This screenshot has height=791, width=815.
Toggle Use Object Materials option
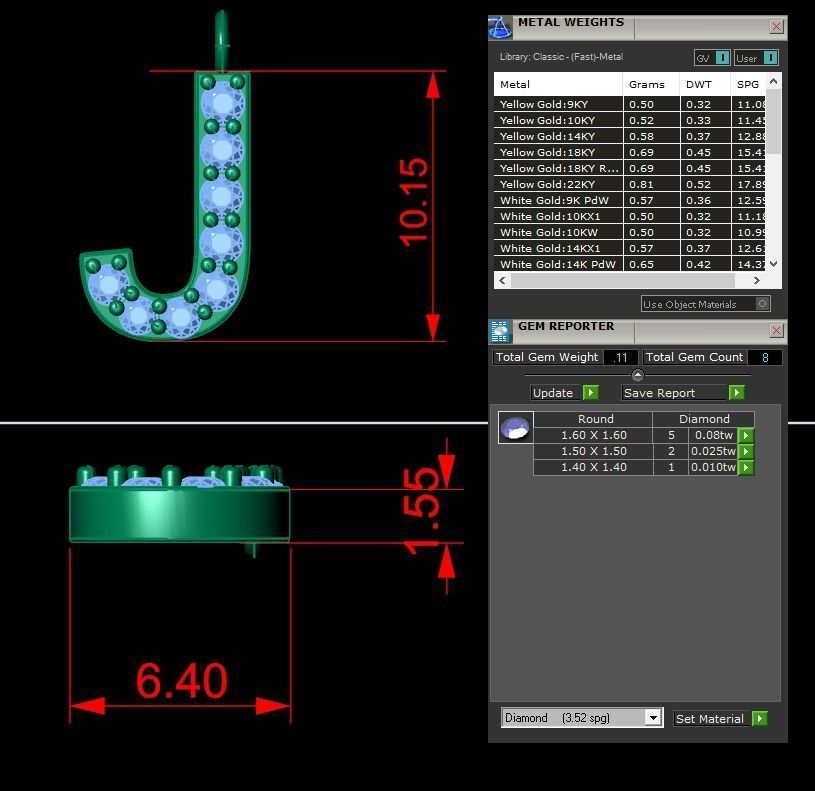(762, 304)
